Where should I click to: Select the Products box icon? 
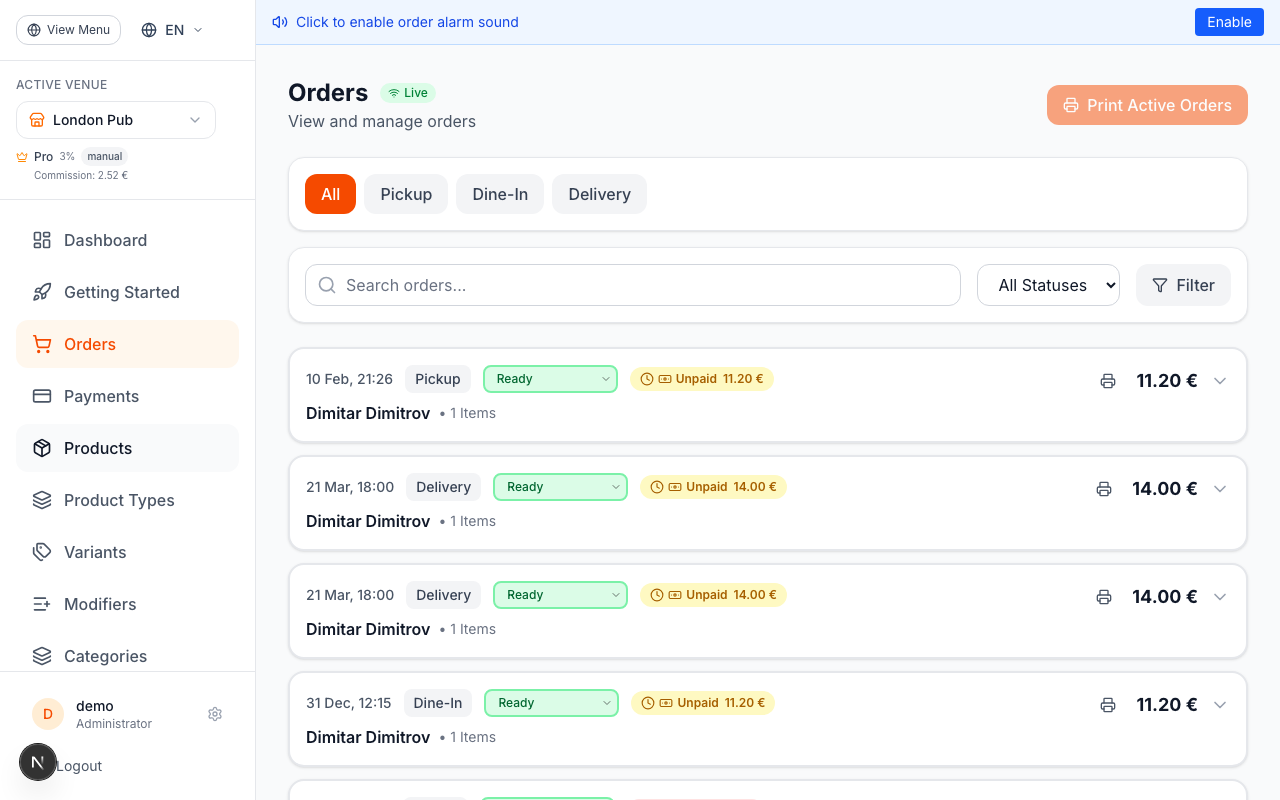click(41, 448)
